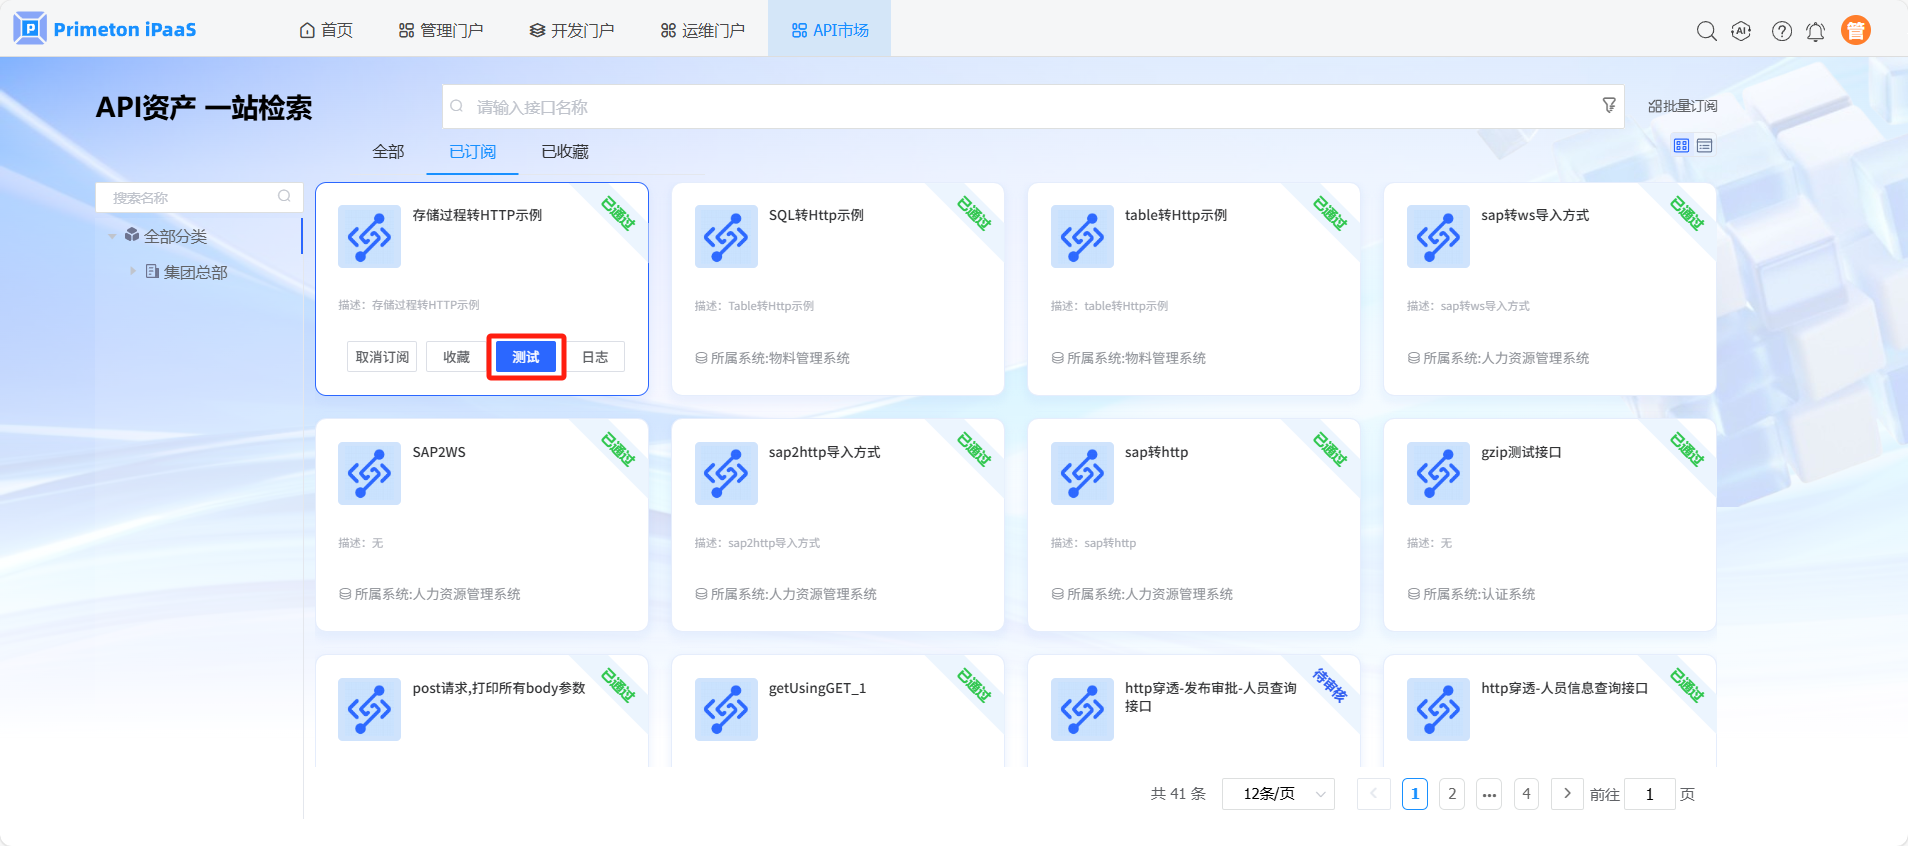Switch to list view layout
The width and height of the screenshot is (1908, 846).
pyautogui.click(x=1705, y=146)
